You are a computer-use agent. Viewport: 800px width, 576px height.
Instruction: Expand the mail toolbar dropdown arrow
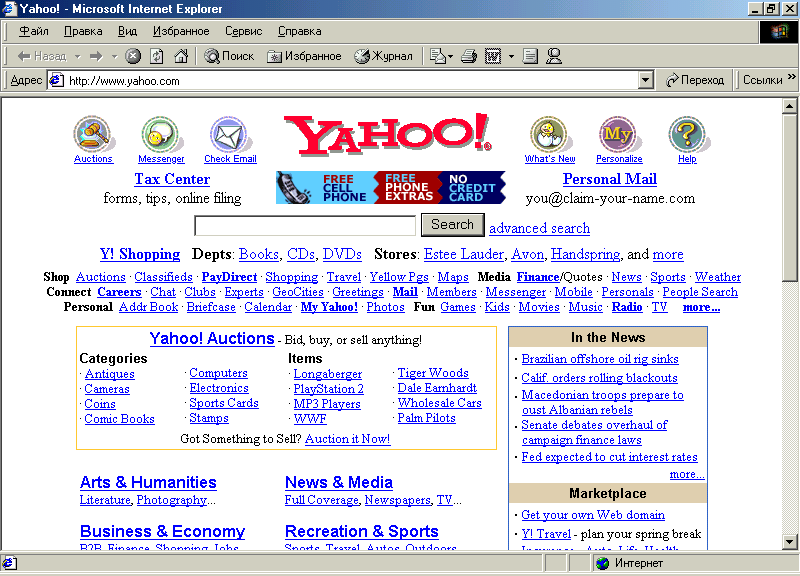pos(451,56)
